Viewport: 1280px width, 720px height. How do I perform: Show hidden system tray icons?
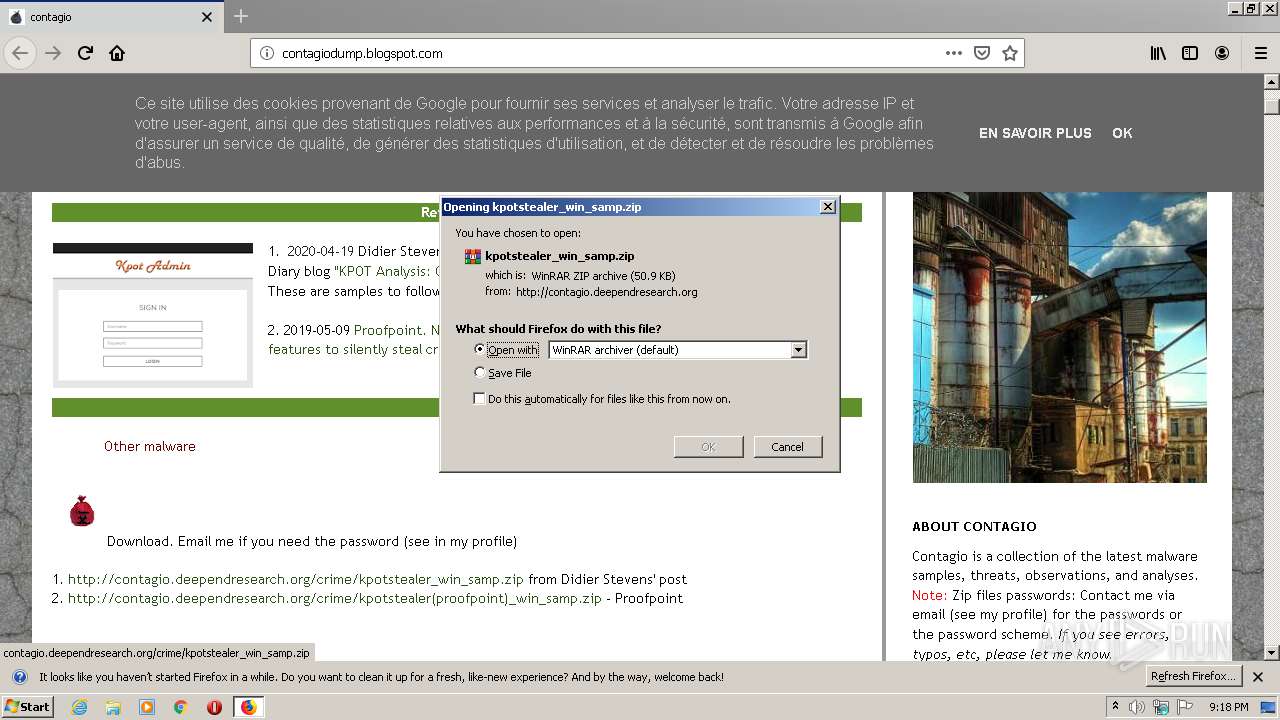1116,707
